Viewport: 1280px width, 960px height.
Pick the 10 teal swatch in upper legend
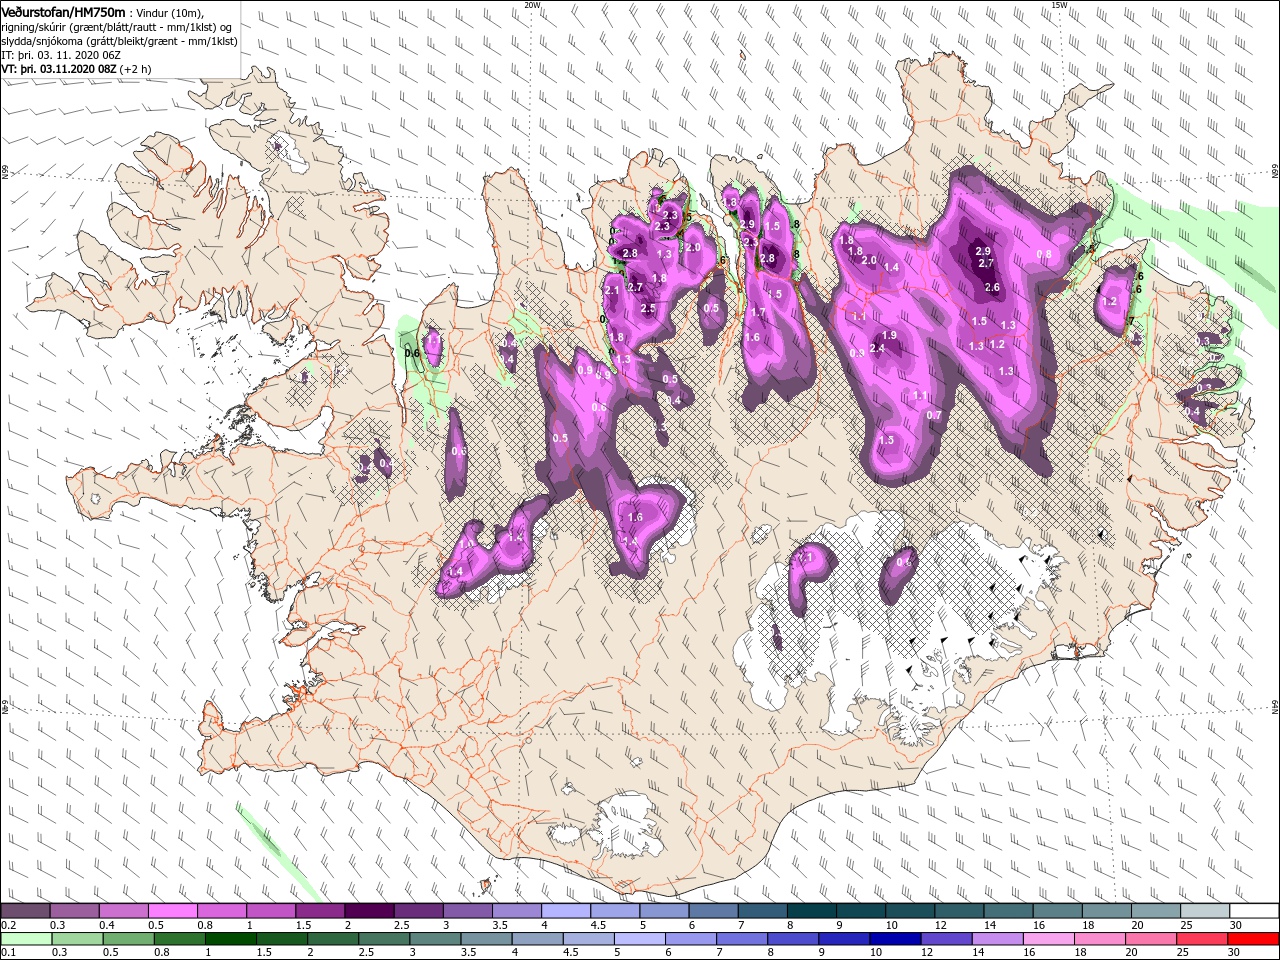909,911
